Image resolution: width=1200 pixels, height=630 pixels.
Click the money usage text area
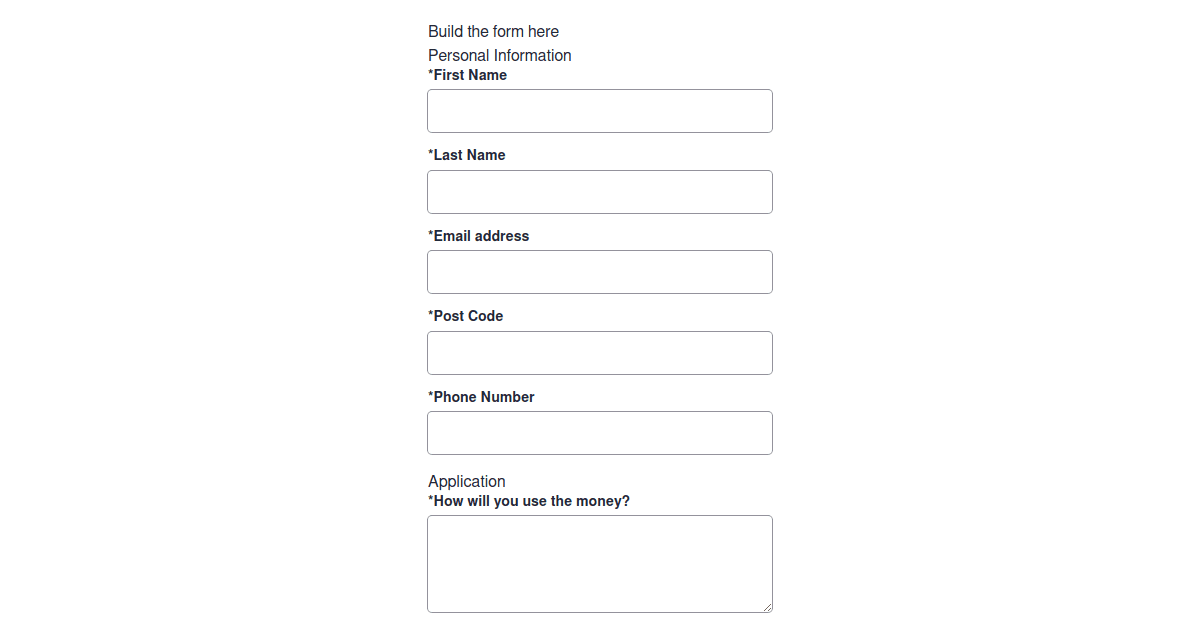click(x=600, y=564)
